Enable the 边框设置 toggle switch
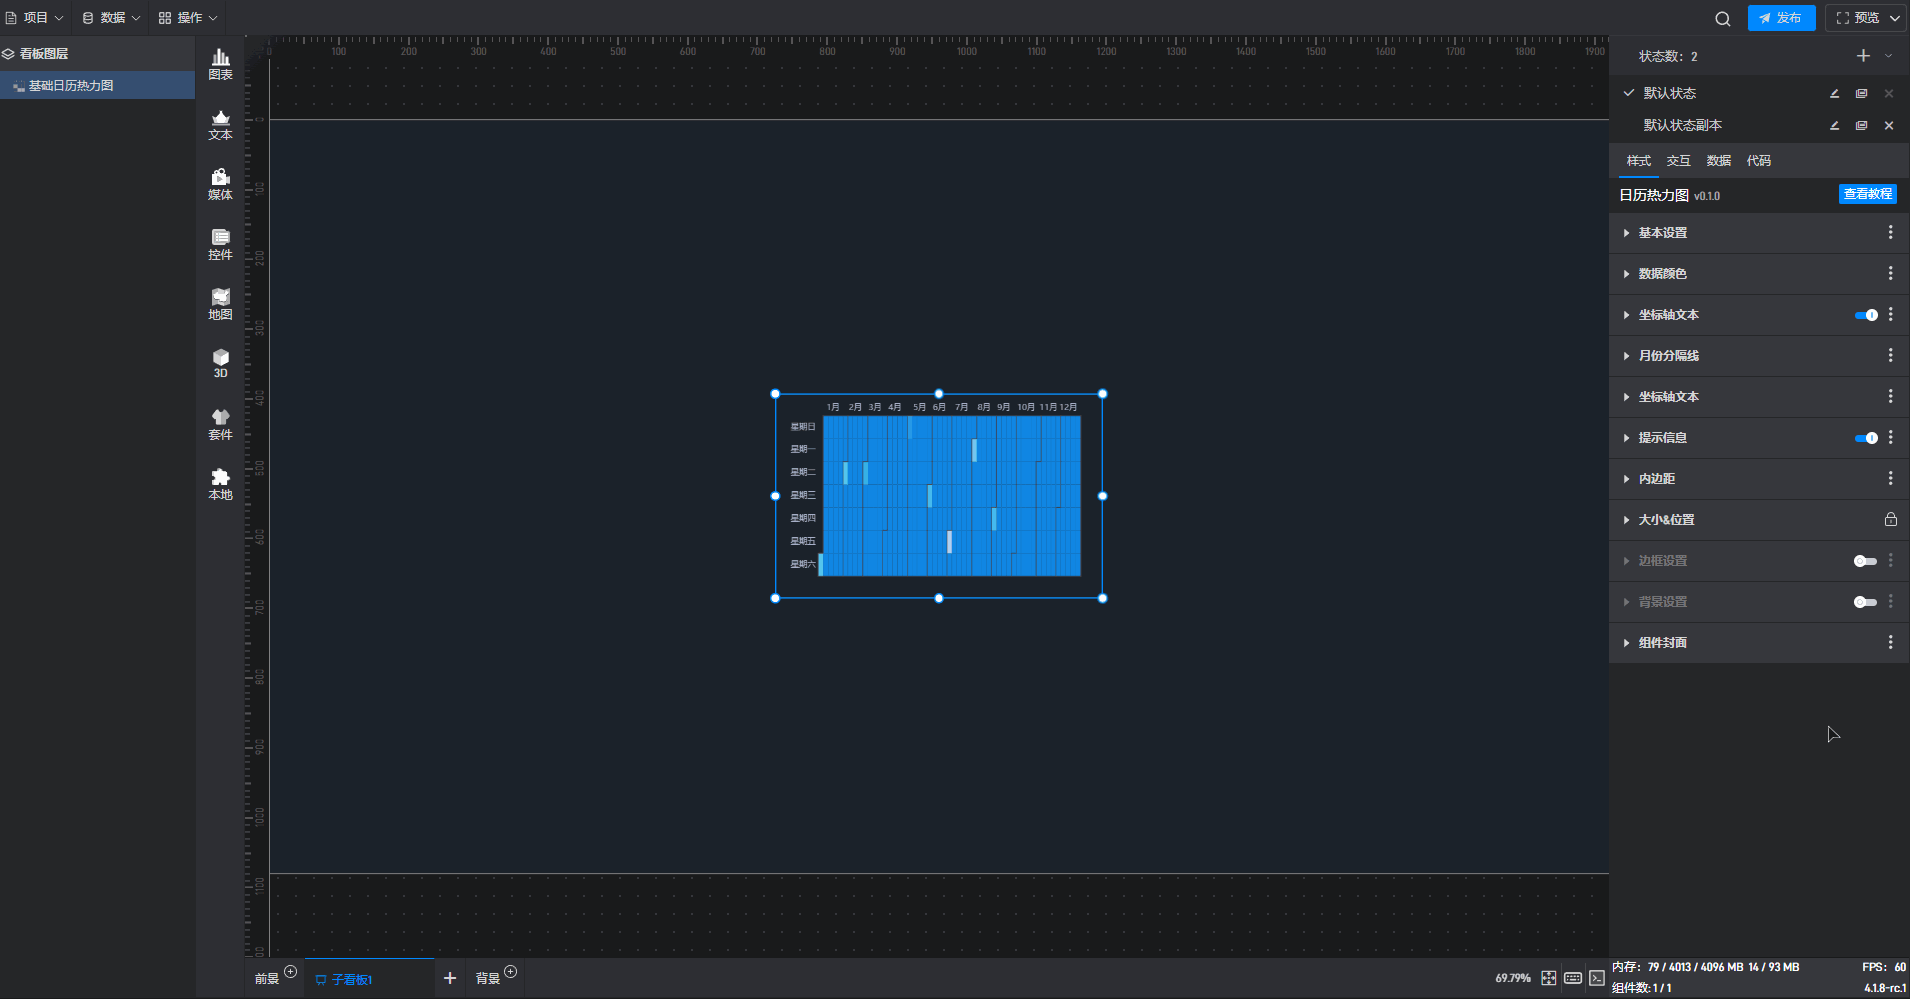This screenshot has height=999, width=1910. (1865, 561)
